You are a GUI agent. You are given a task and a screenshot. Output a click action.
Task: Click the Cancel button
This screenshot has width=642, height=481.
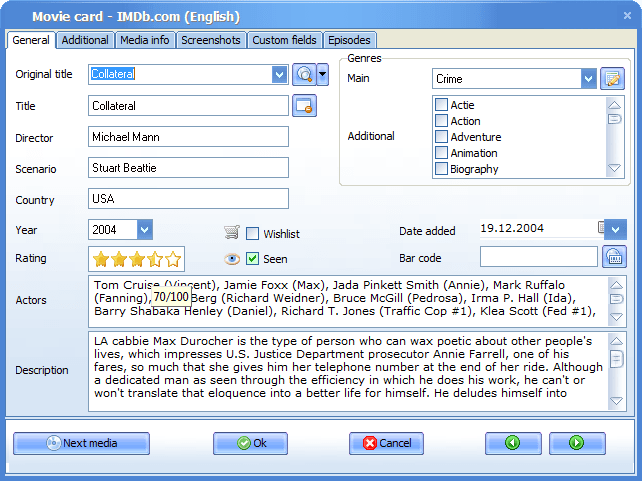click(386, 443)
